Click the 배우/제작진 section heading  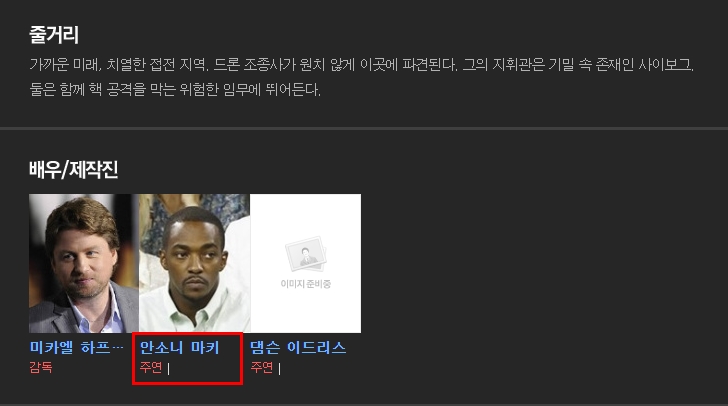73,169
